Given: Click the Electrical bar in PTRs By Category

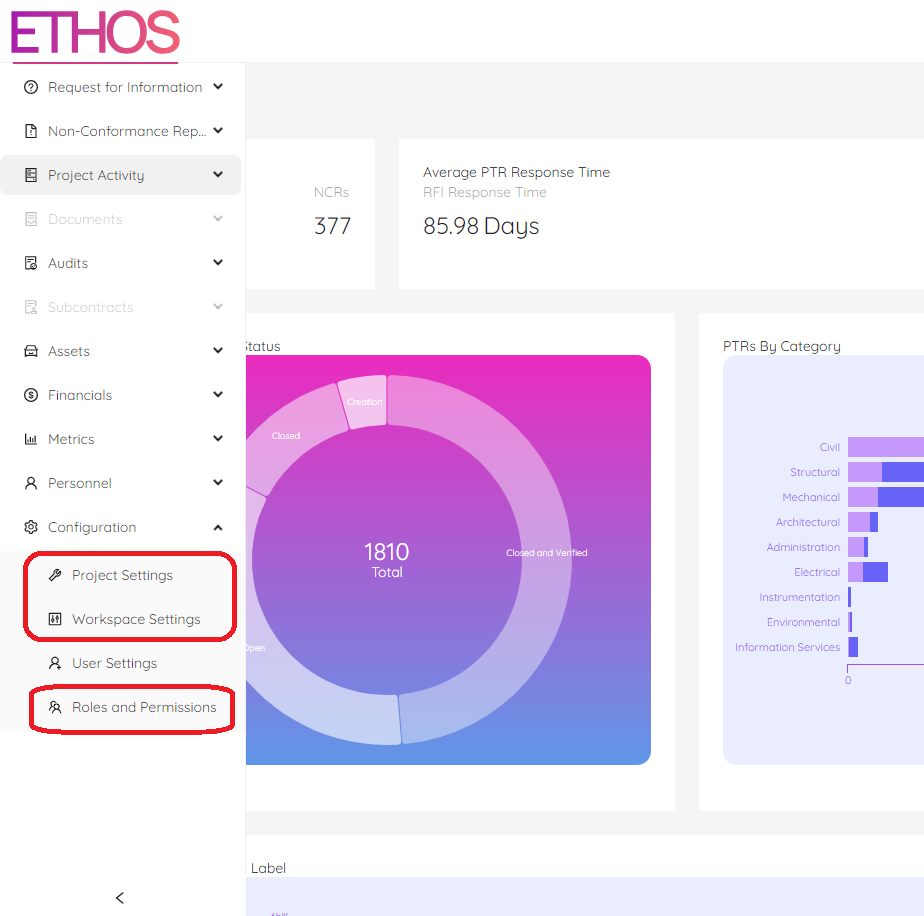Looking at the screenshot, I should (x=868, y=572).
